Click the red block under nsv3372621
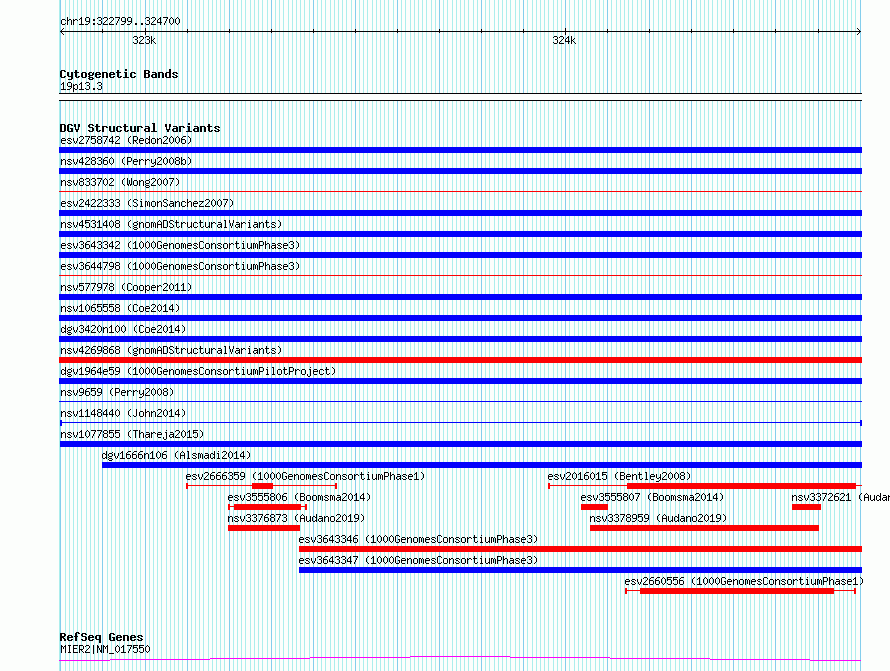Image resolution: width=890 pixels, height=671 pixels. [x=807, y=507]
